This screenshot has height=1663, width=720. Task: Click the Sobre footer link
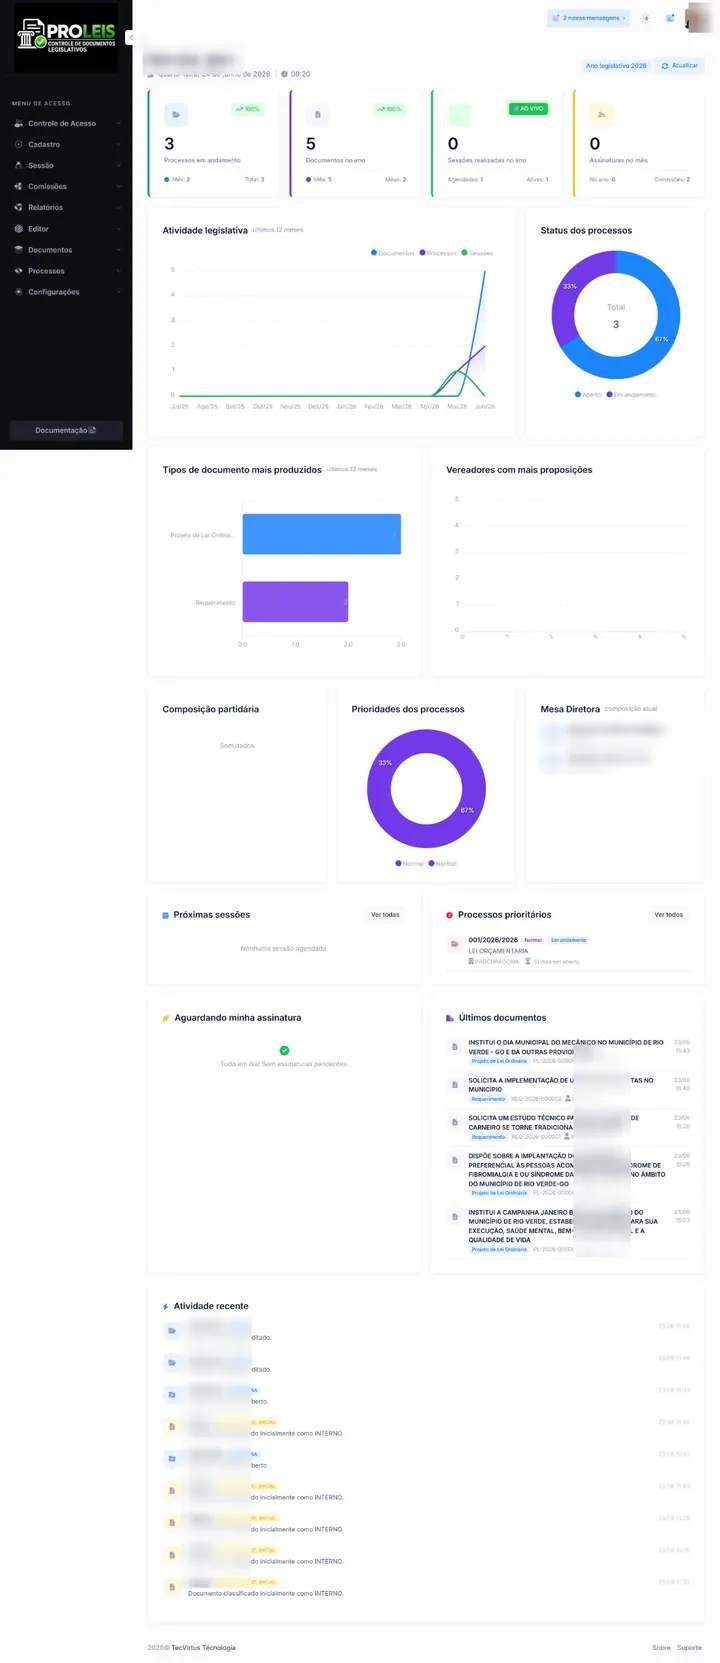(x=661, y=1648)
